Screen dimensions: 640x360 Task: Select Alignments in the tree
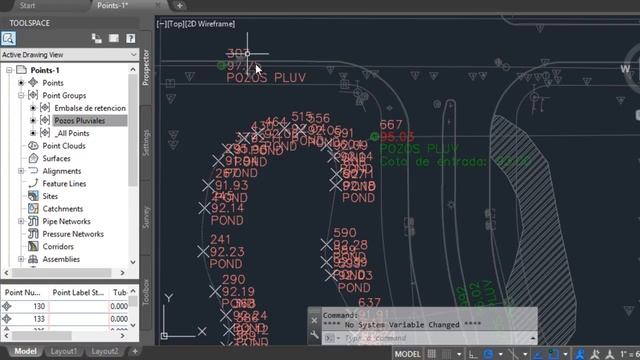pos(62,171)
